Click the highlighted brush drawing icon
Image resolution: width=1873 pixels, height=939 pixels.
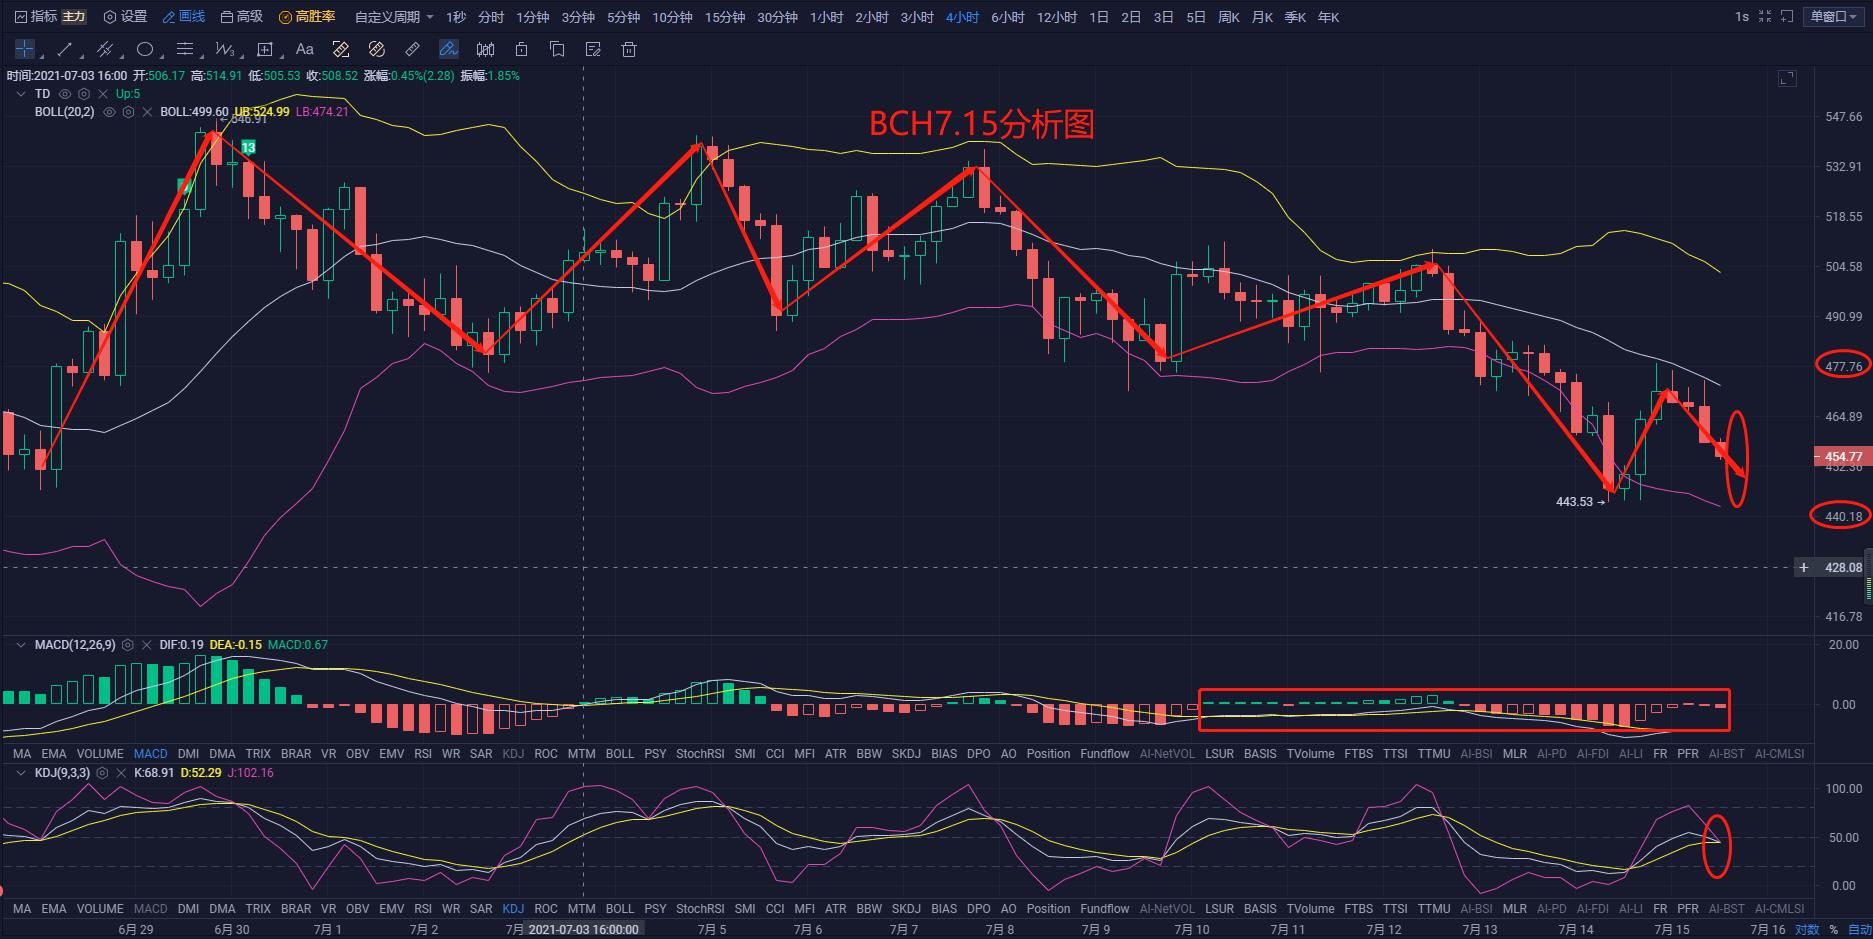(448, 49)
